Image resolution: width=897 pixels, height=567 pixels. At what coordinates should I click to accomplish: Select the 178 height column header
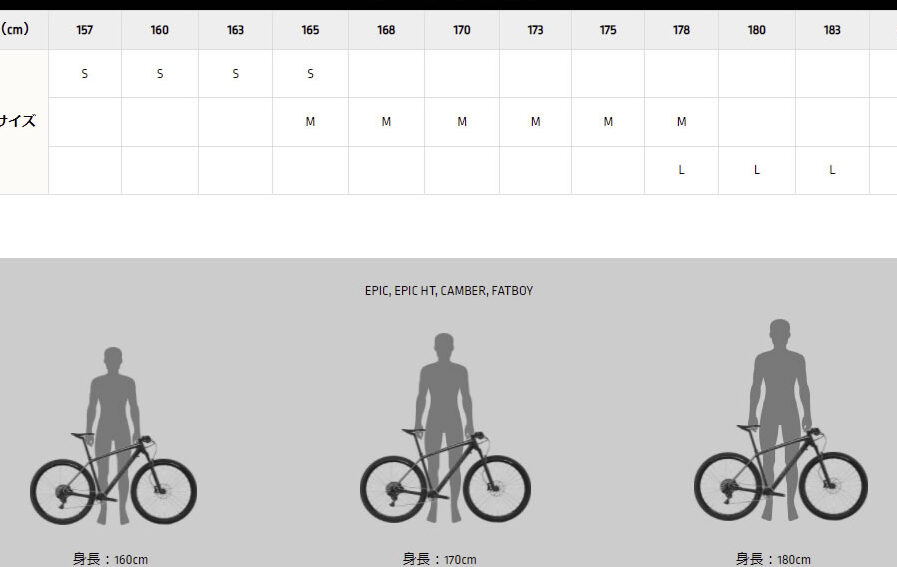click(x=681, y=30)
